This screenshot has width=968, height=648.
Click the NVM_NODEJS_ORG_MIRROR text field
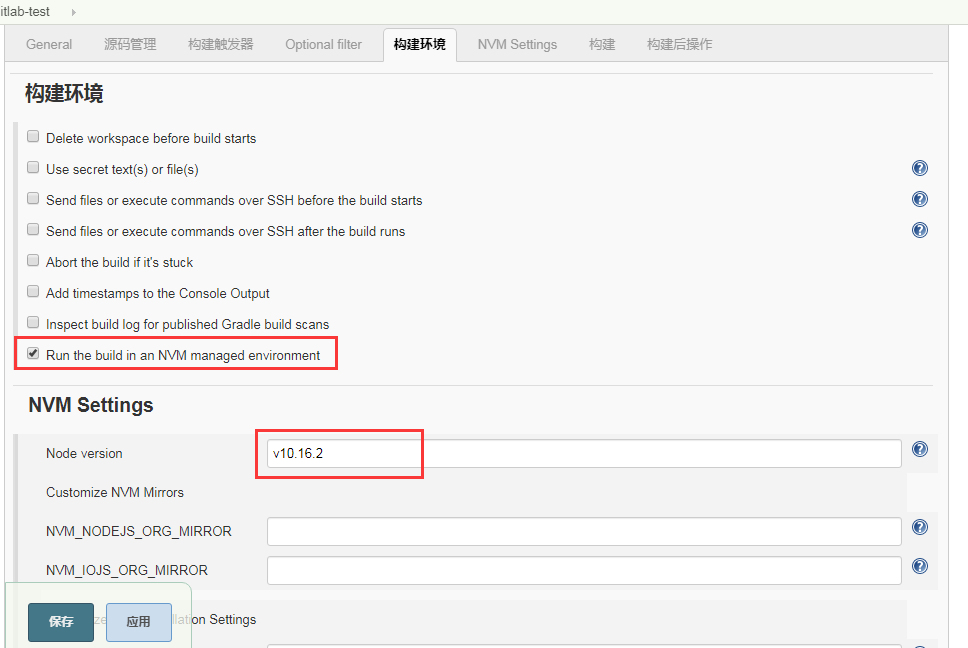tap(584, 531)
